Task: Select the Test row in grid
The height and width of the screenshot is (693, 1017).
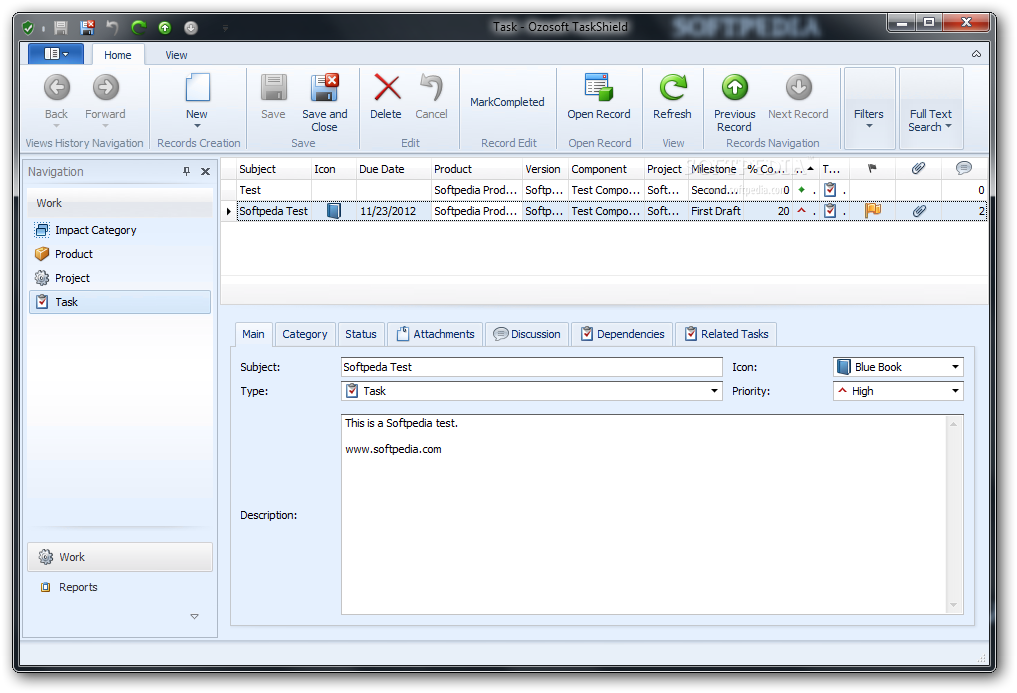Action: (604, 190)
